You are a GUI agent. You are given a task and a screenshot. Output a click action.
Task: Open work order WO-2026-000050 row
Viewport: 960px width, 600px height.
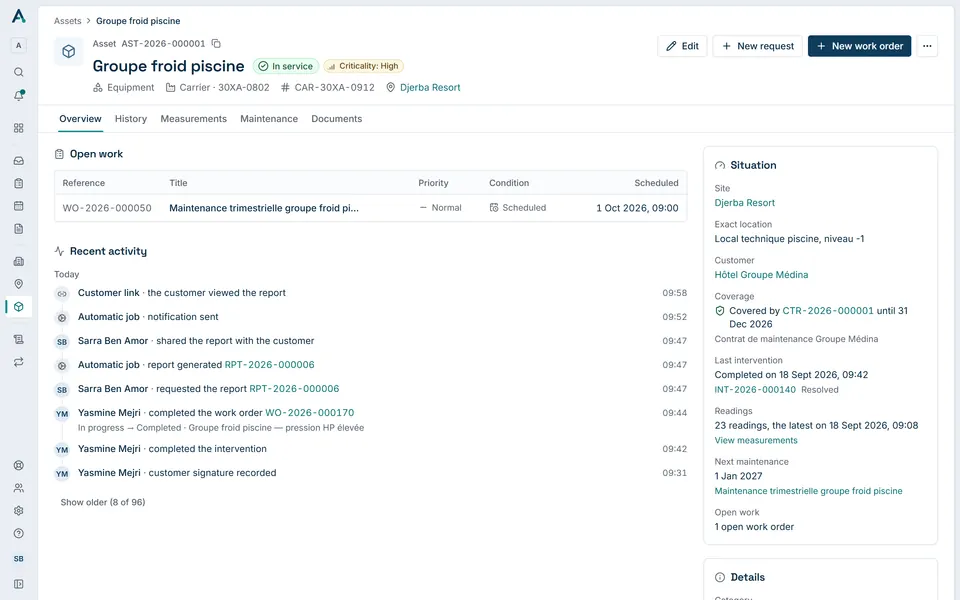point(370,208)
